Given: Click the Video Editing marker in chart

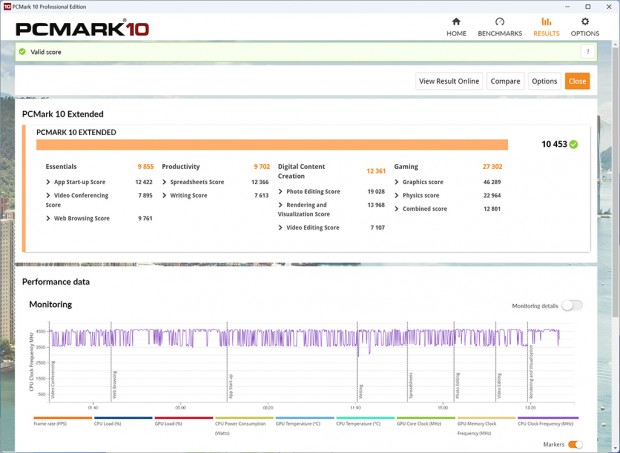Looking at the screenshot, I should [499, 385].
